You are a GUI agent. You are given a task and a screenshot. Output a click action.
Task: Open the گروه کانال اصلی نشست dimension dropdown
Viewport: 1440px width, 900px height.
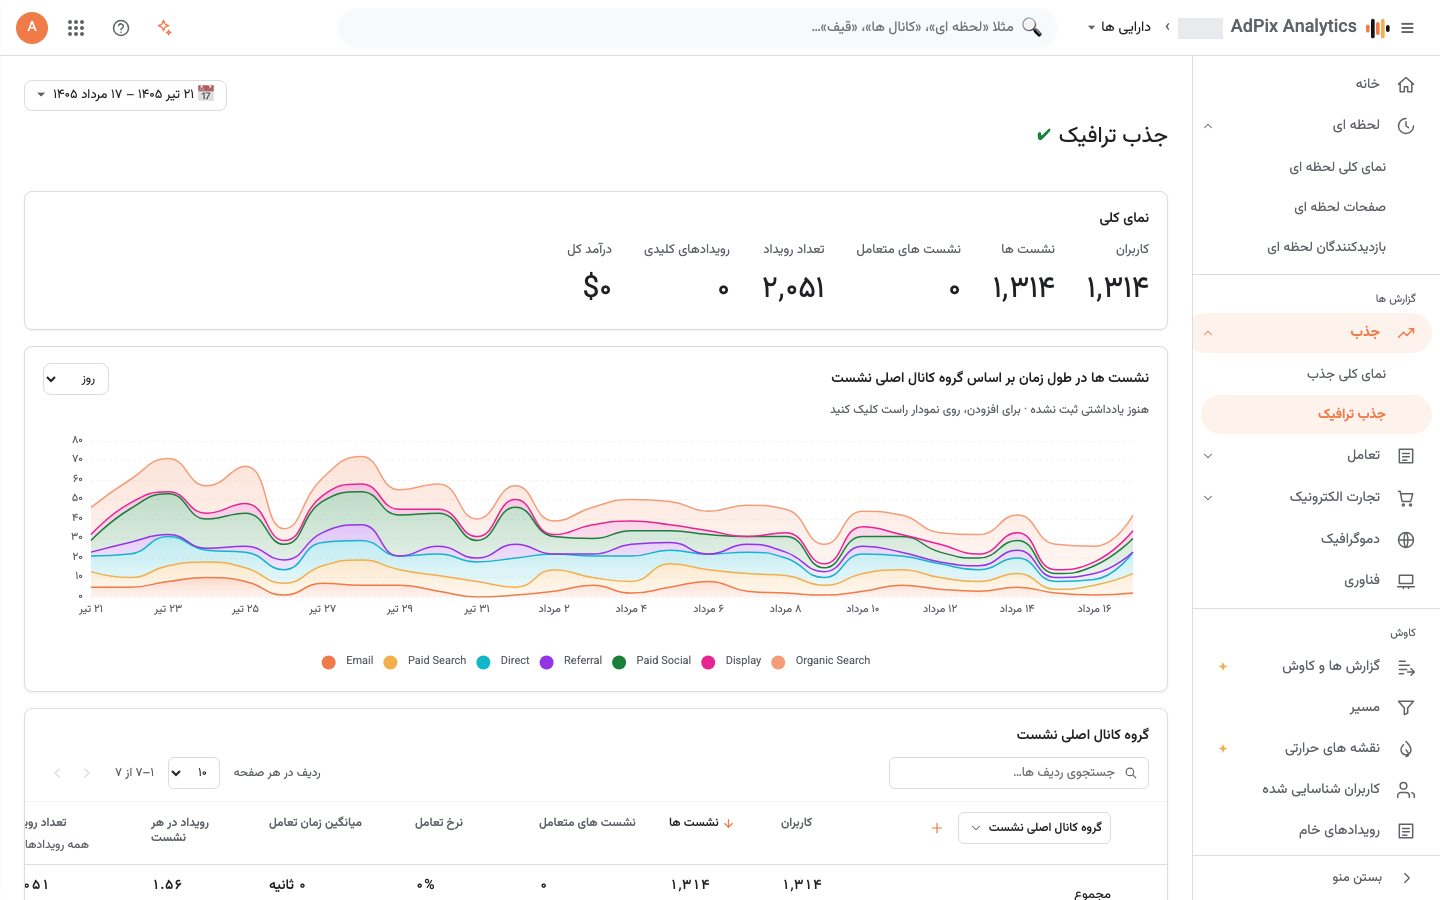tap(1034, 828)
